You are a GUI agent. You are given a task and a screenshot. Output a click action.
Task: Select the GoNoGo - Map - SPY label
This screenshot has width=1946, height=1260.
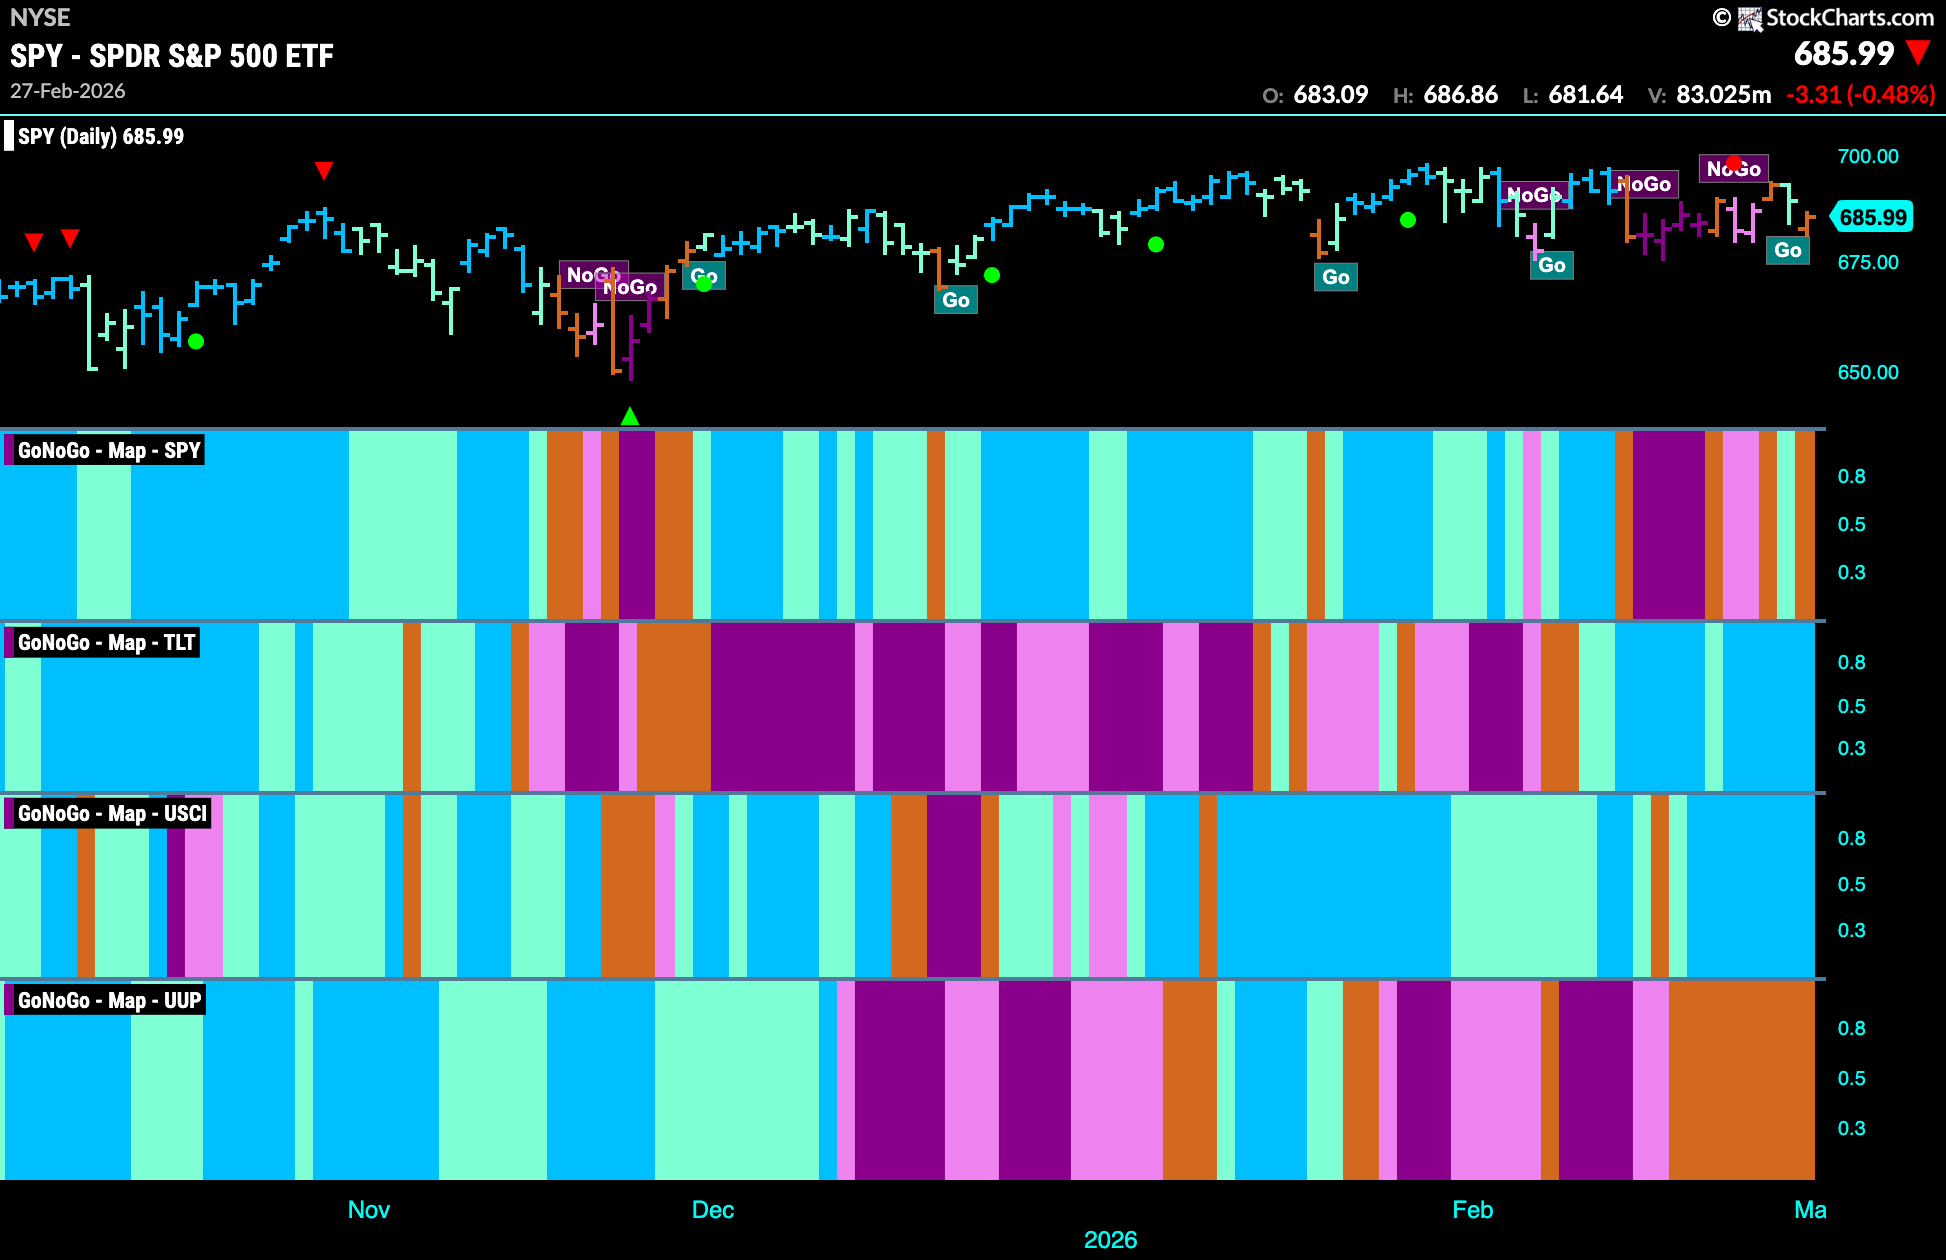[105, 450]
